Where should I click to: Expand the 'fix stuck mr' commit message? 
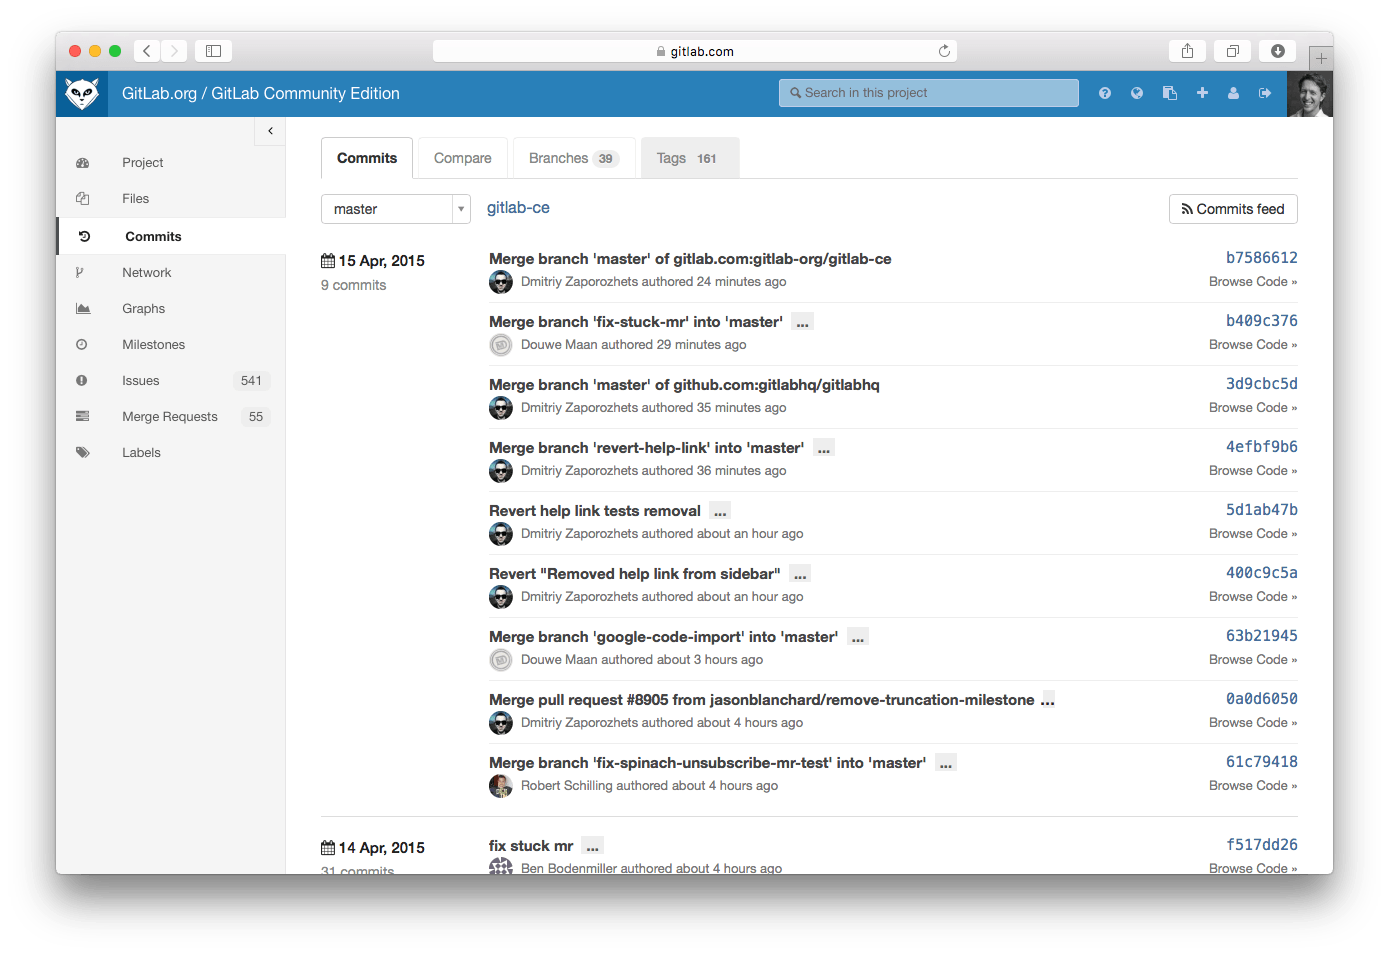(592, 846)
